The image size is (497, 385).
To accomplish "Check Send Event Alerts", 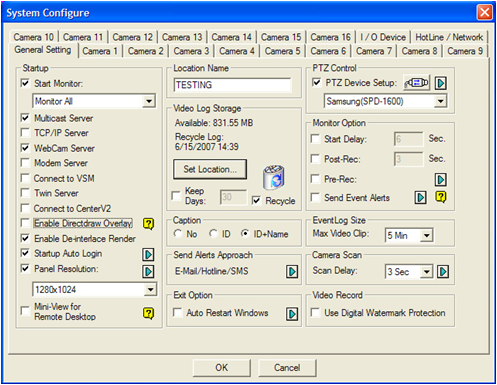I will tap(315, 197).
